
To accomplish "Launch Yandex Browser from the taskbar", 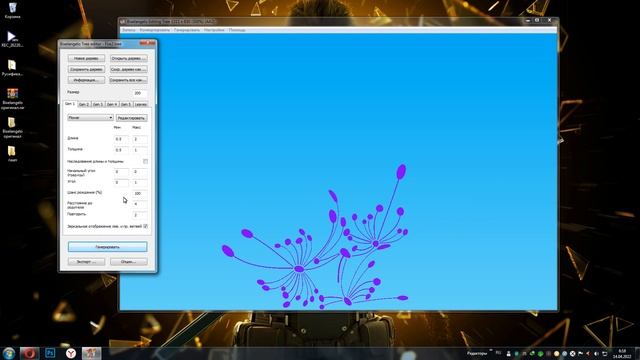I will coord(71,353).
